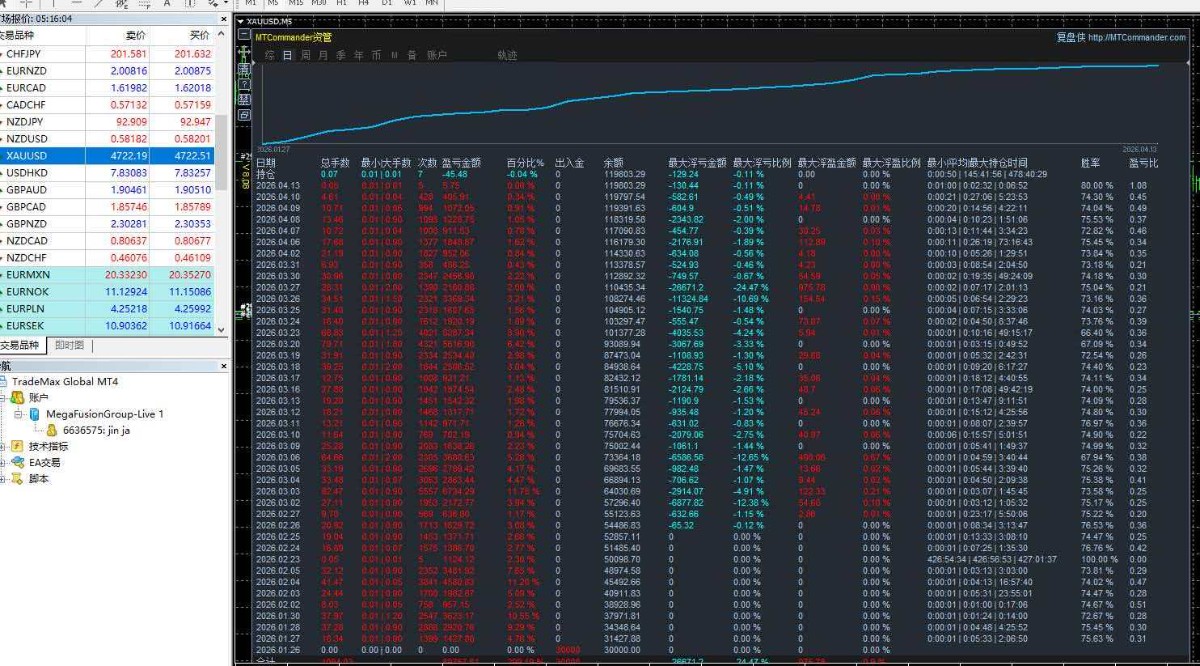Viewport: 1200px width, 666px height.
Task: Select the 周 weekly statistics tab
Action: pos(305,55)
